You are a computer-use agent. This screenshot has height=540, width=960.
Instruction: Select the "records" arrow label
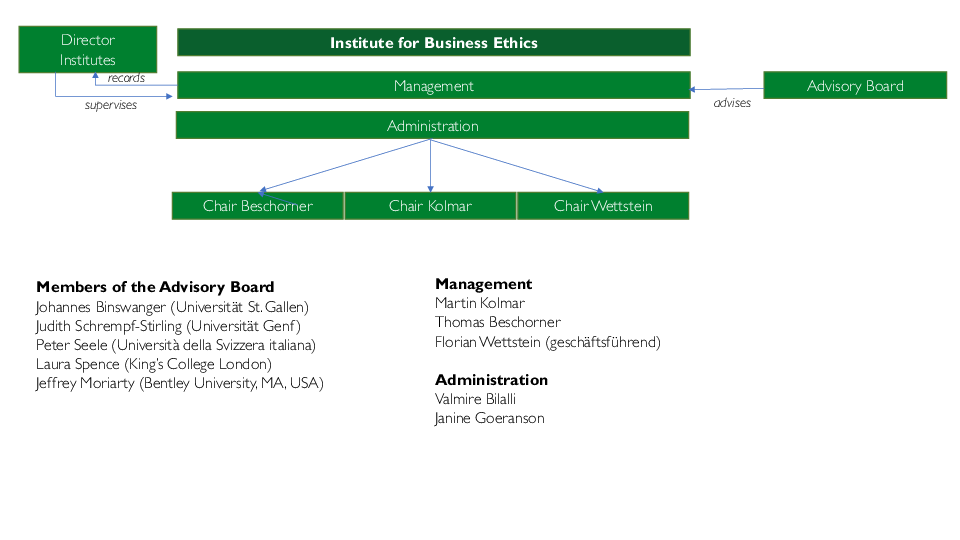[x=126, y=78]
